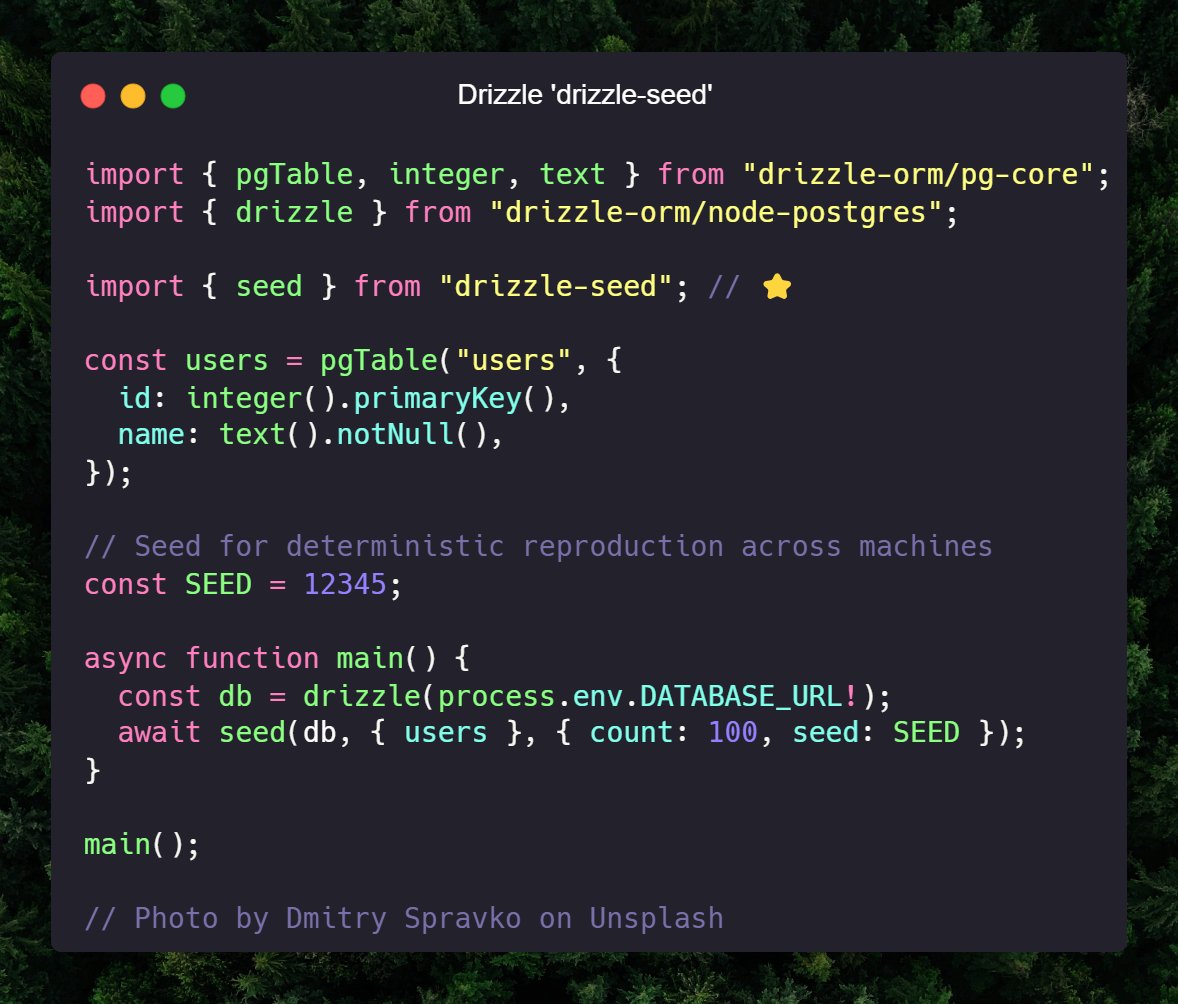The width and height of the screenshot is (1178, 1004).
Task: Click 'drizzle' in the second import line
Action: [x=294, y=212]
